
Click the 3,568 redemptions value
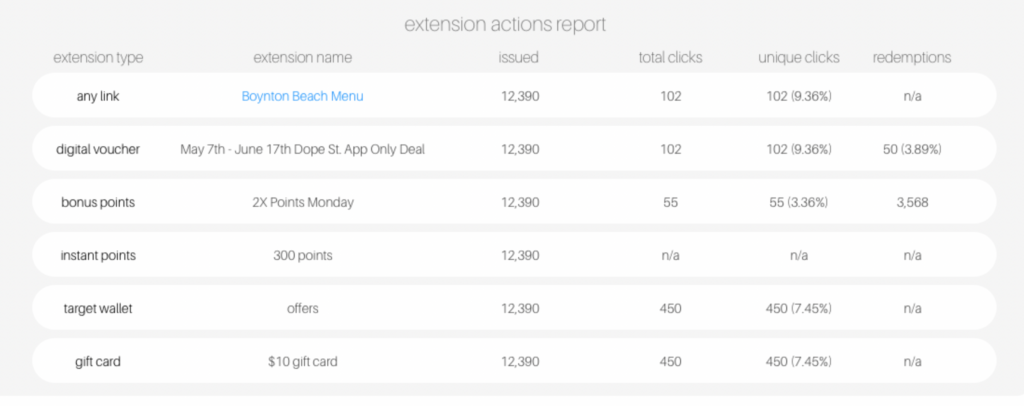coord(912,202)
